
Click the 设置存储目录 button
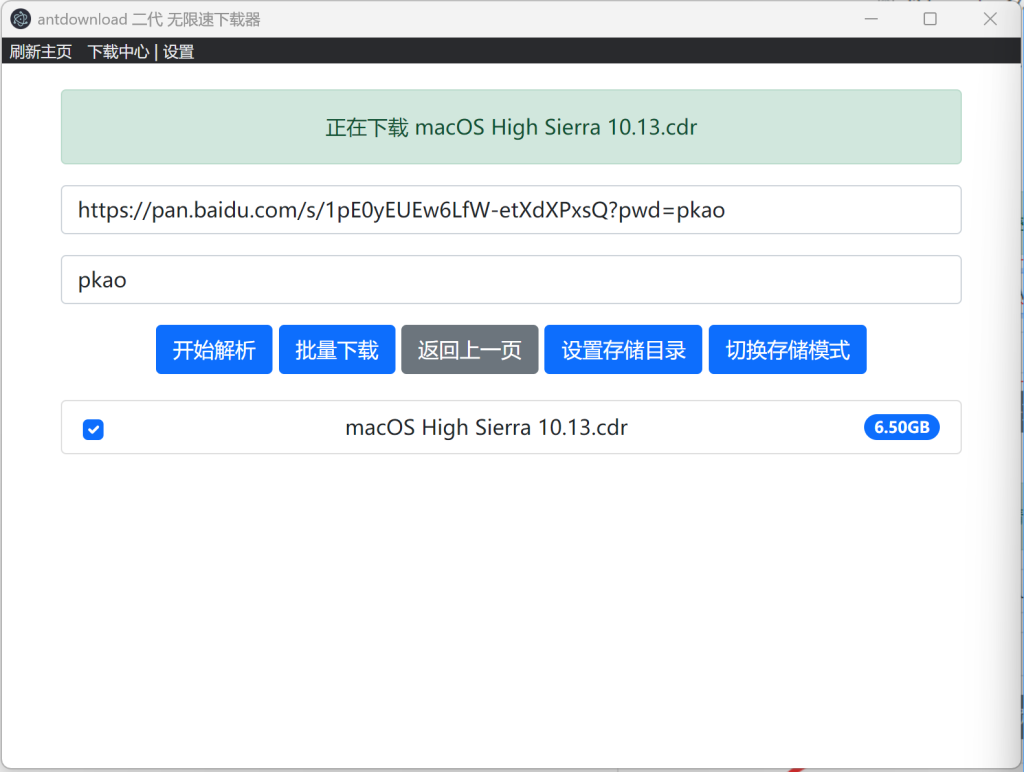(623, 349)
